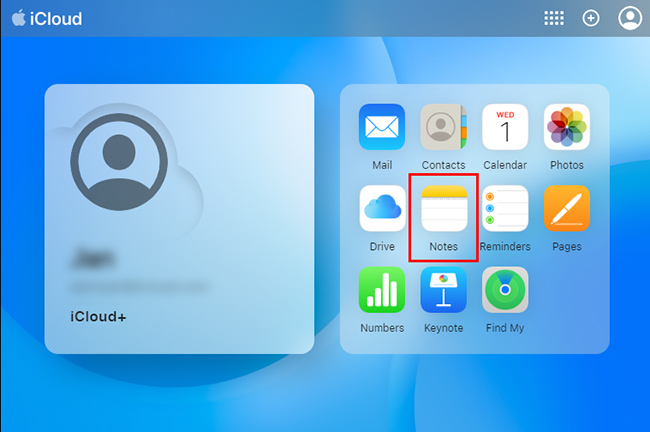Click the Notes label text
650x432 pixels.
click(443, 247)
